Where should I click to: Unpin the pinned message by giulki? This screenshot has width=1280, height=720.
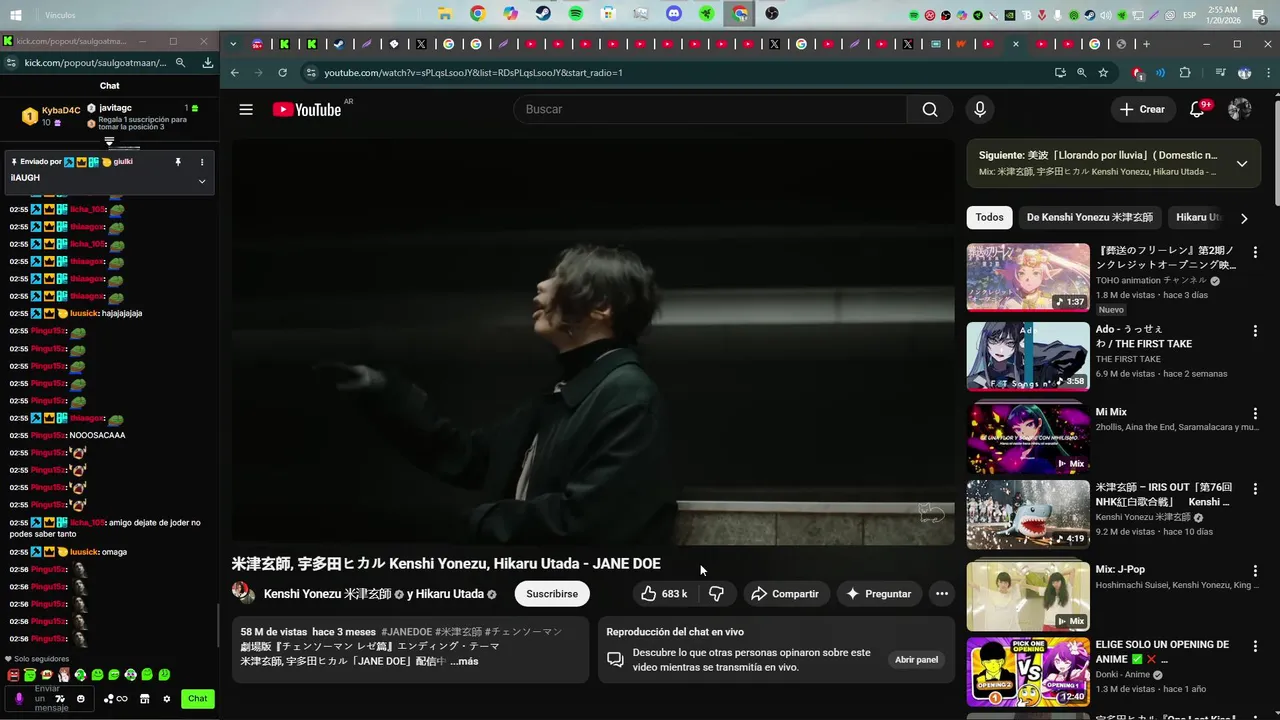click(178, 162)
